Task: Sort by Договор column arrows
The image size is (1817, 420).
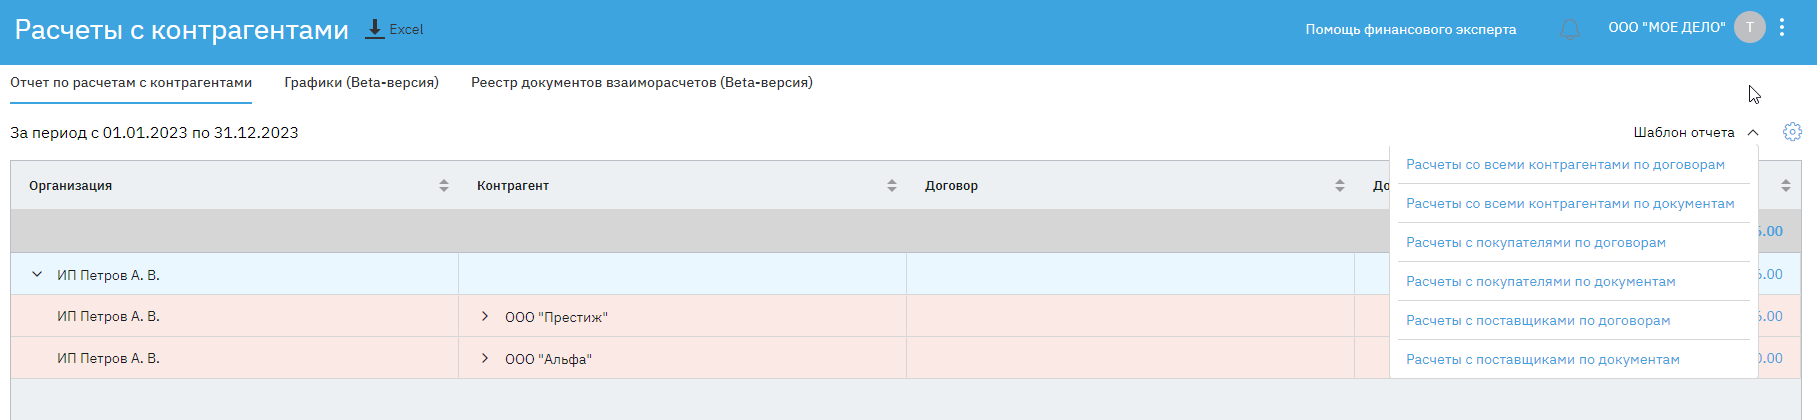Action: (x=1340, y=186)
